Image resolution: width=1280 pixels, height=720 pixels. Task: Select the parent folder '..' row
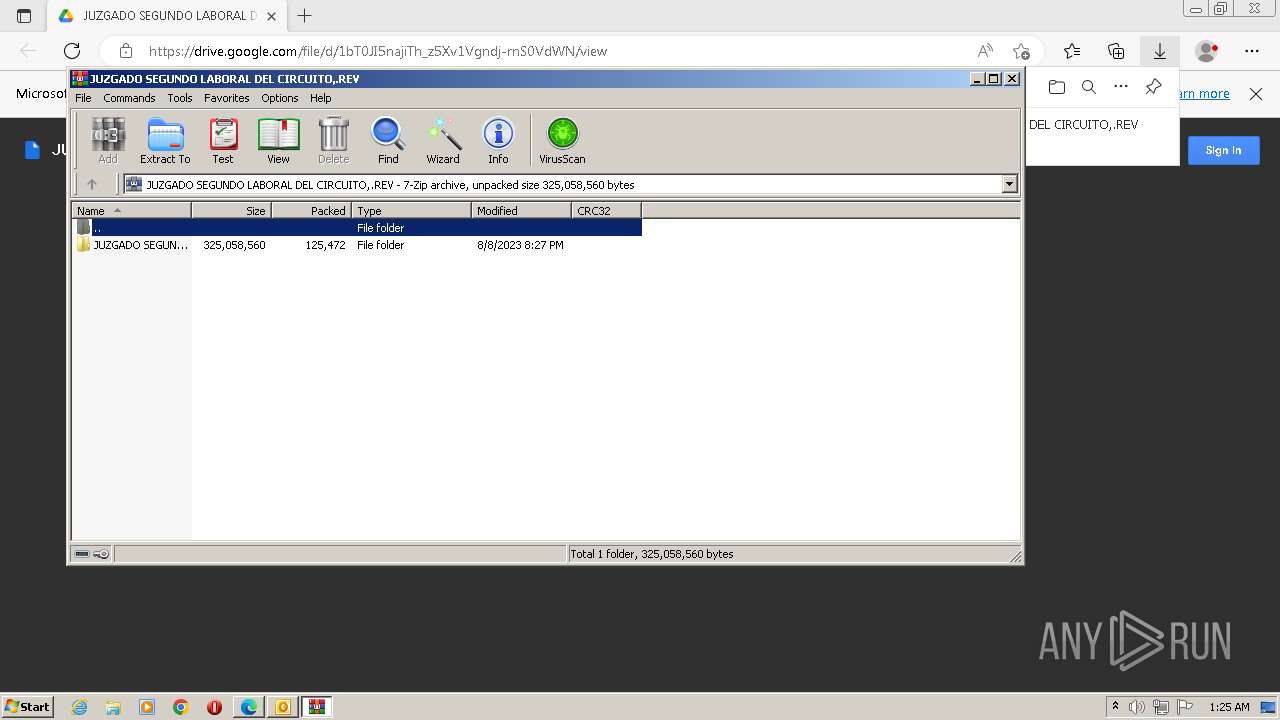(357, 228)
